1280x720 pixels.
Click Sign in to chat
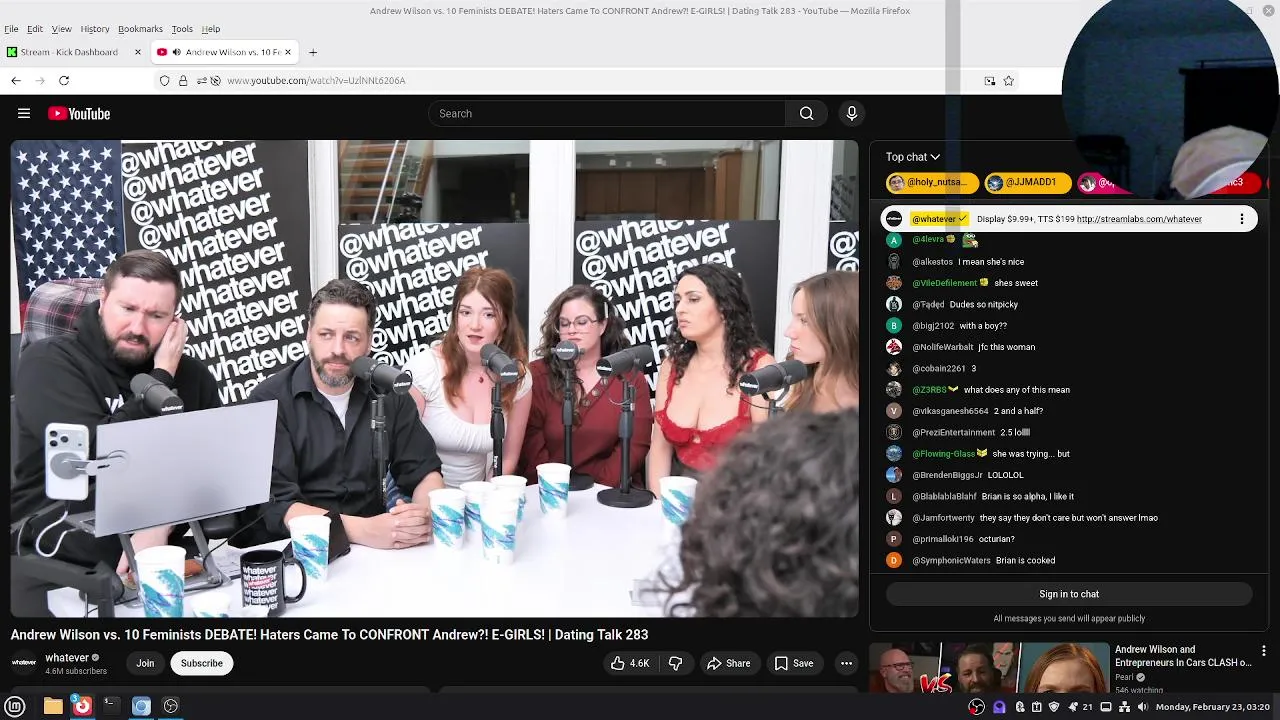click(x=1069, y=594)
